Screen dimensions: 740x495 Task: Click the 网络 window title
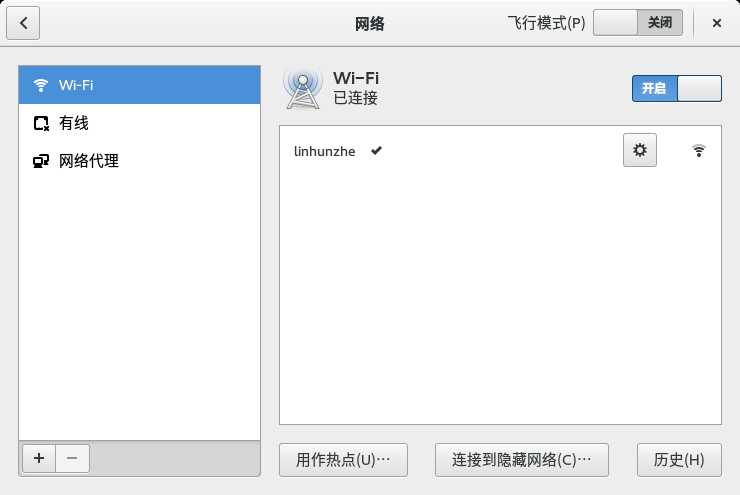(370, 23)
